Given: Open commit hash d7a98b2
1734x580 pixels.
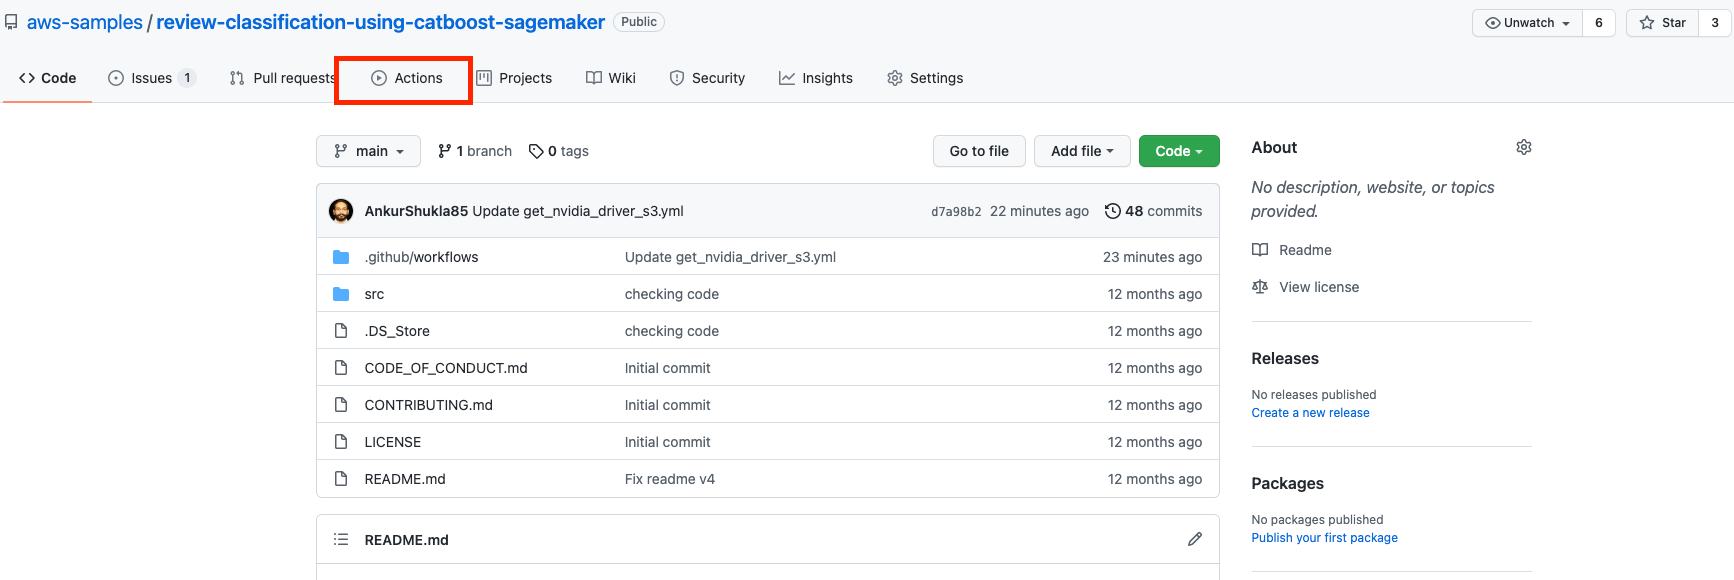Looking at the screenshot, I should click(x=956, y=212).
